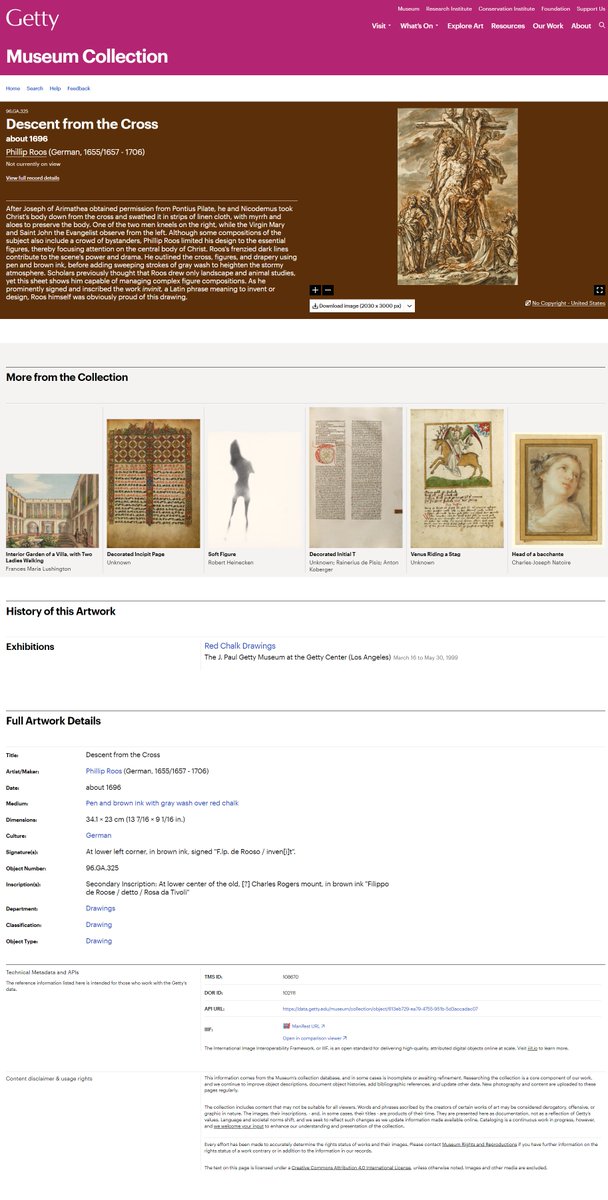Open the Help link
Viewport: 608px width, 1200px height.
[x=55, y=88]
